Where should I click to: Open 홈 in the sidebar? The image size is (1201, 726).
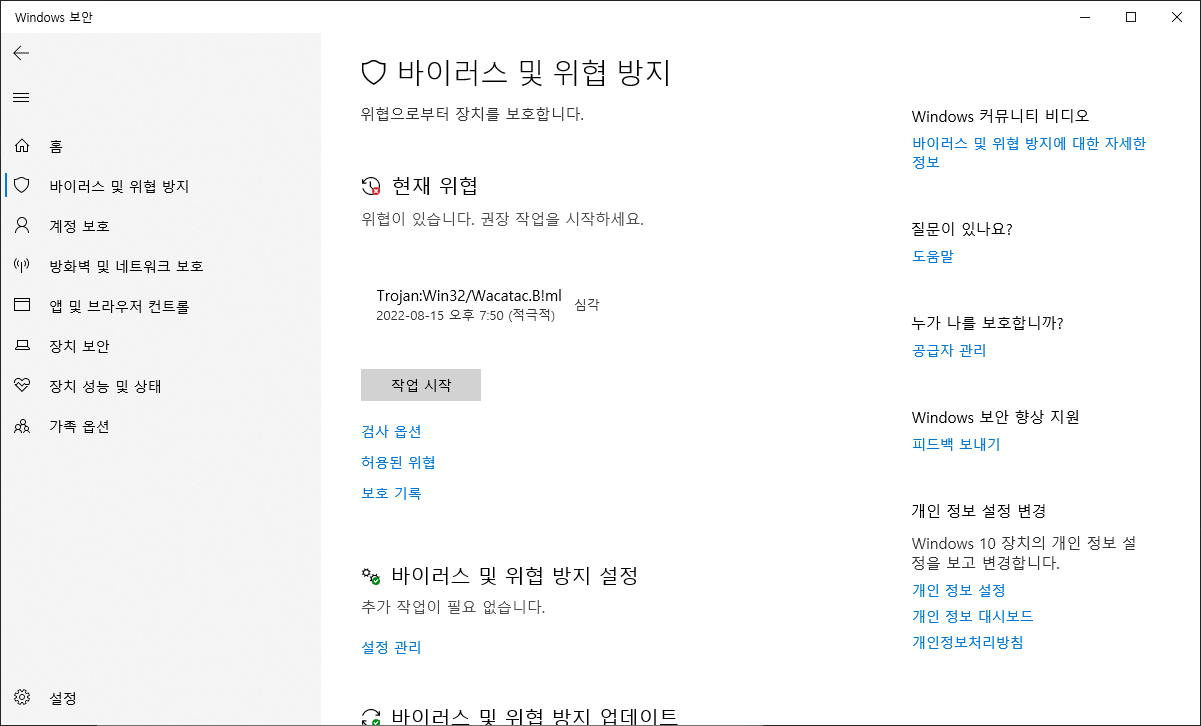pyautogui.click(x=160, y=146)
